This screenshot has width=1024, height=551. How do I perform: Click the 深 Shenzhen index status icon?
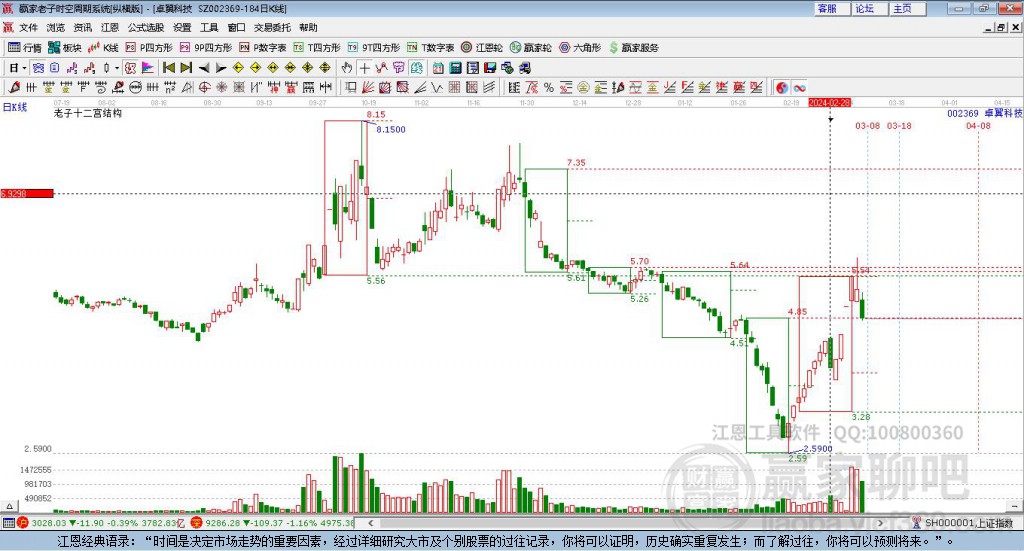pyautogui.click(x=197, y=523)
